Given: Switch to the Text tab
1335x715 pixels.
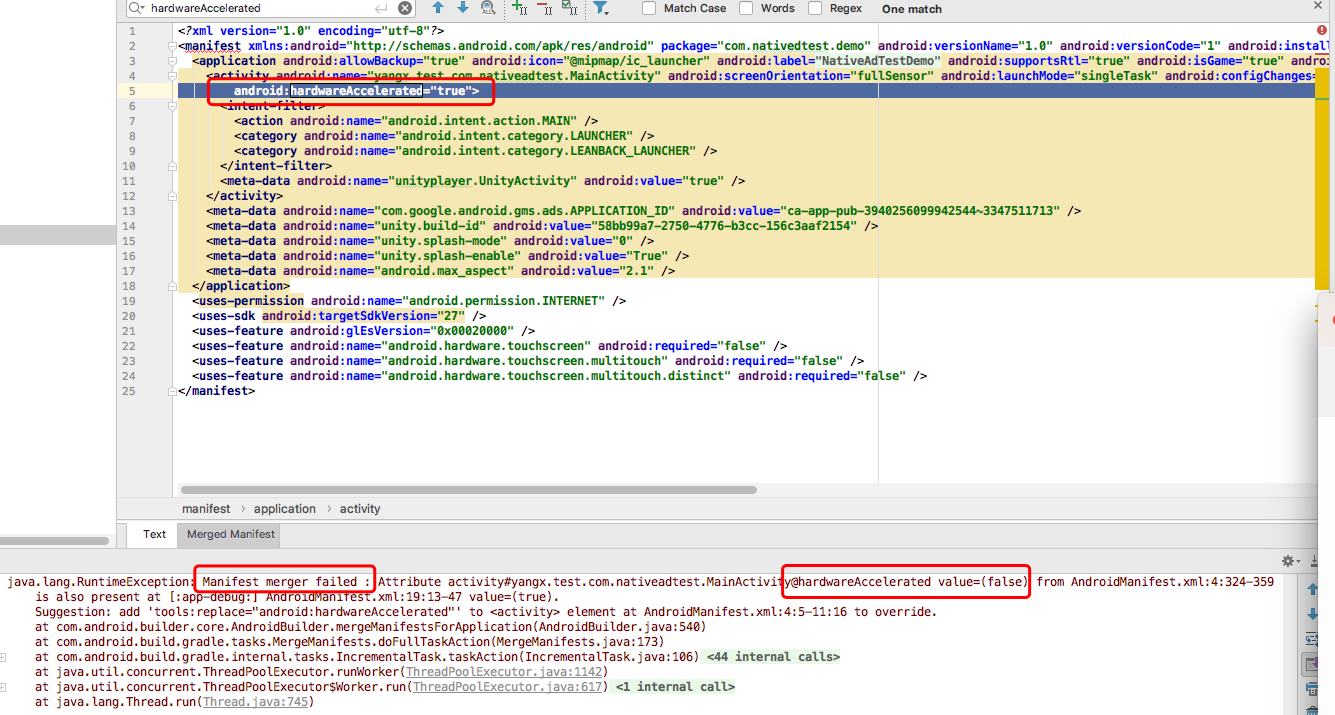Looking at the screenshot, I should click(154, 534).
